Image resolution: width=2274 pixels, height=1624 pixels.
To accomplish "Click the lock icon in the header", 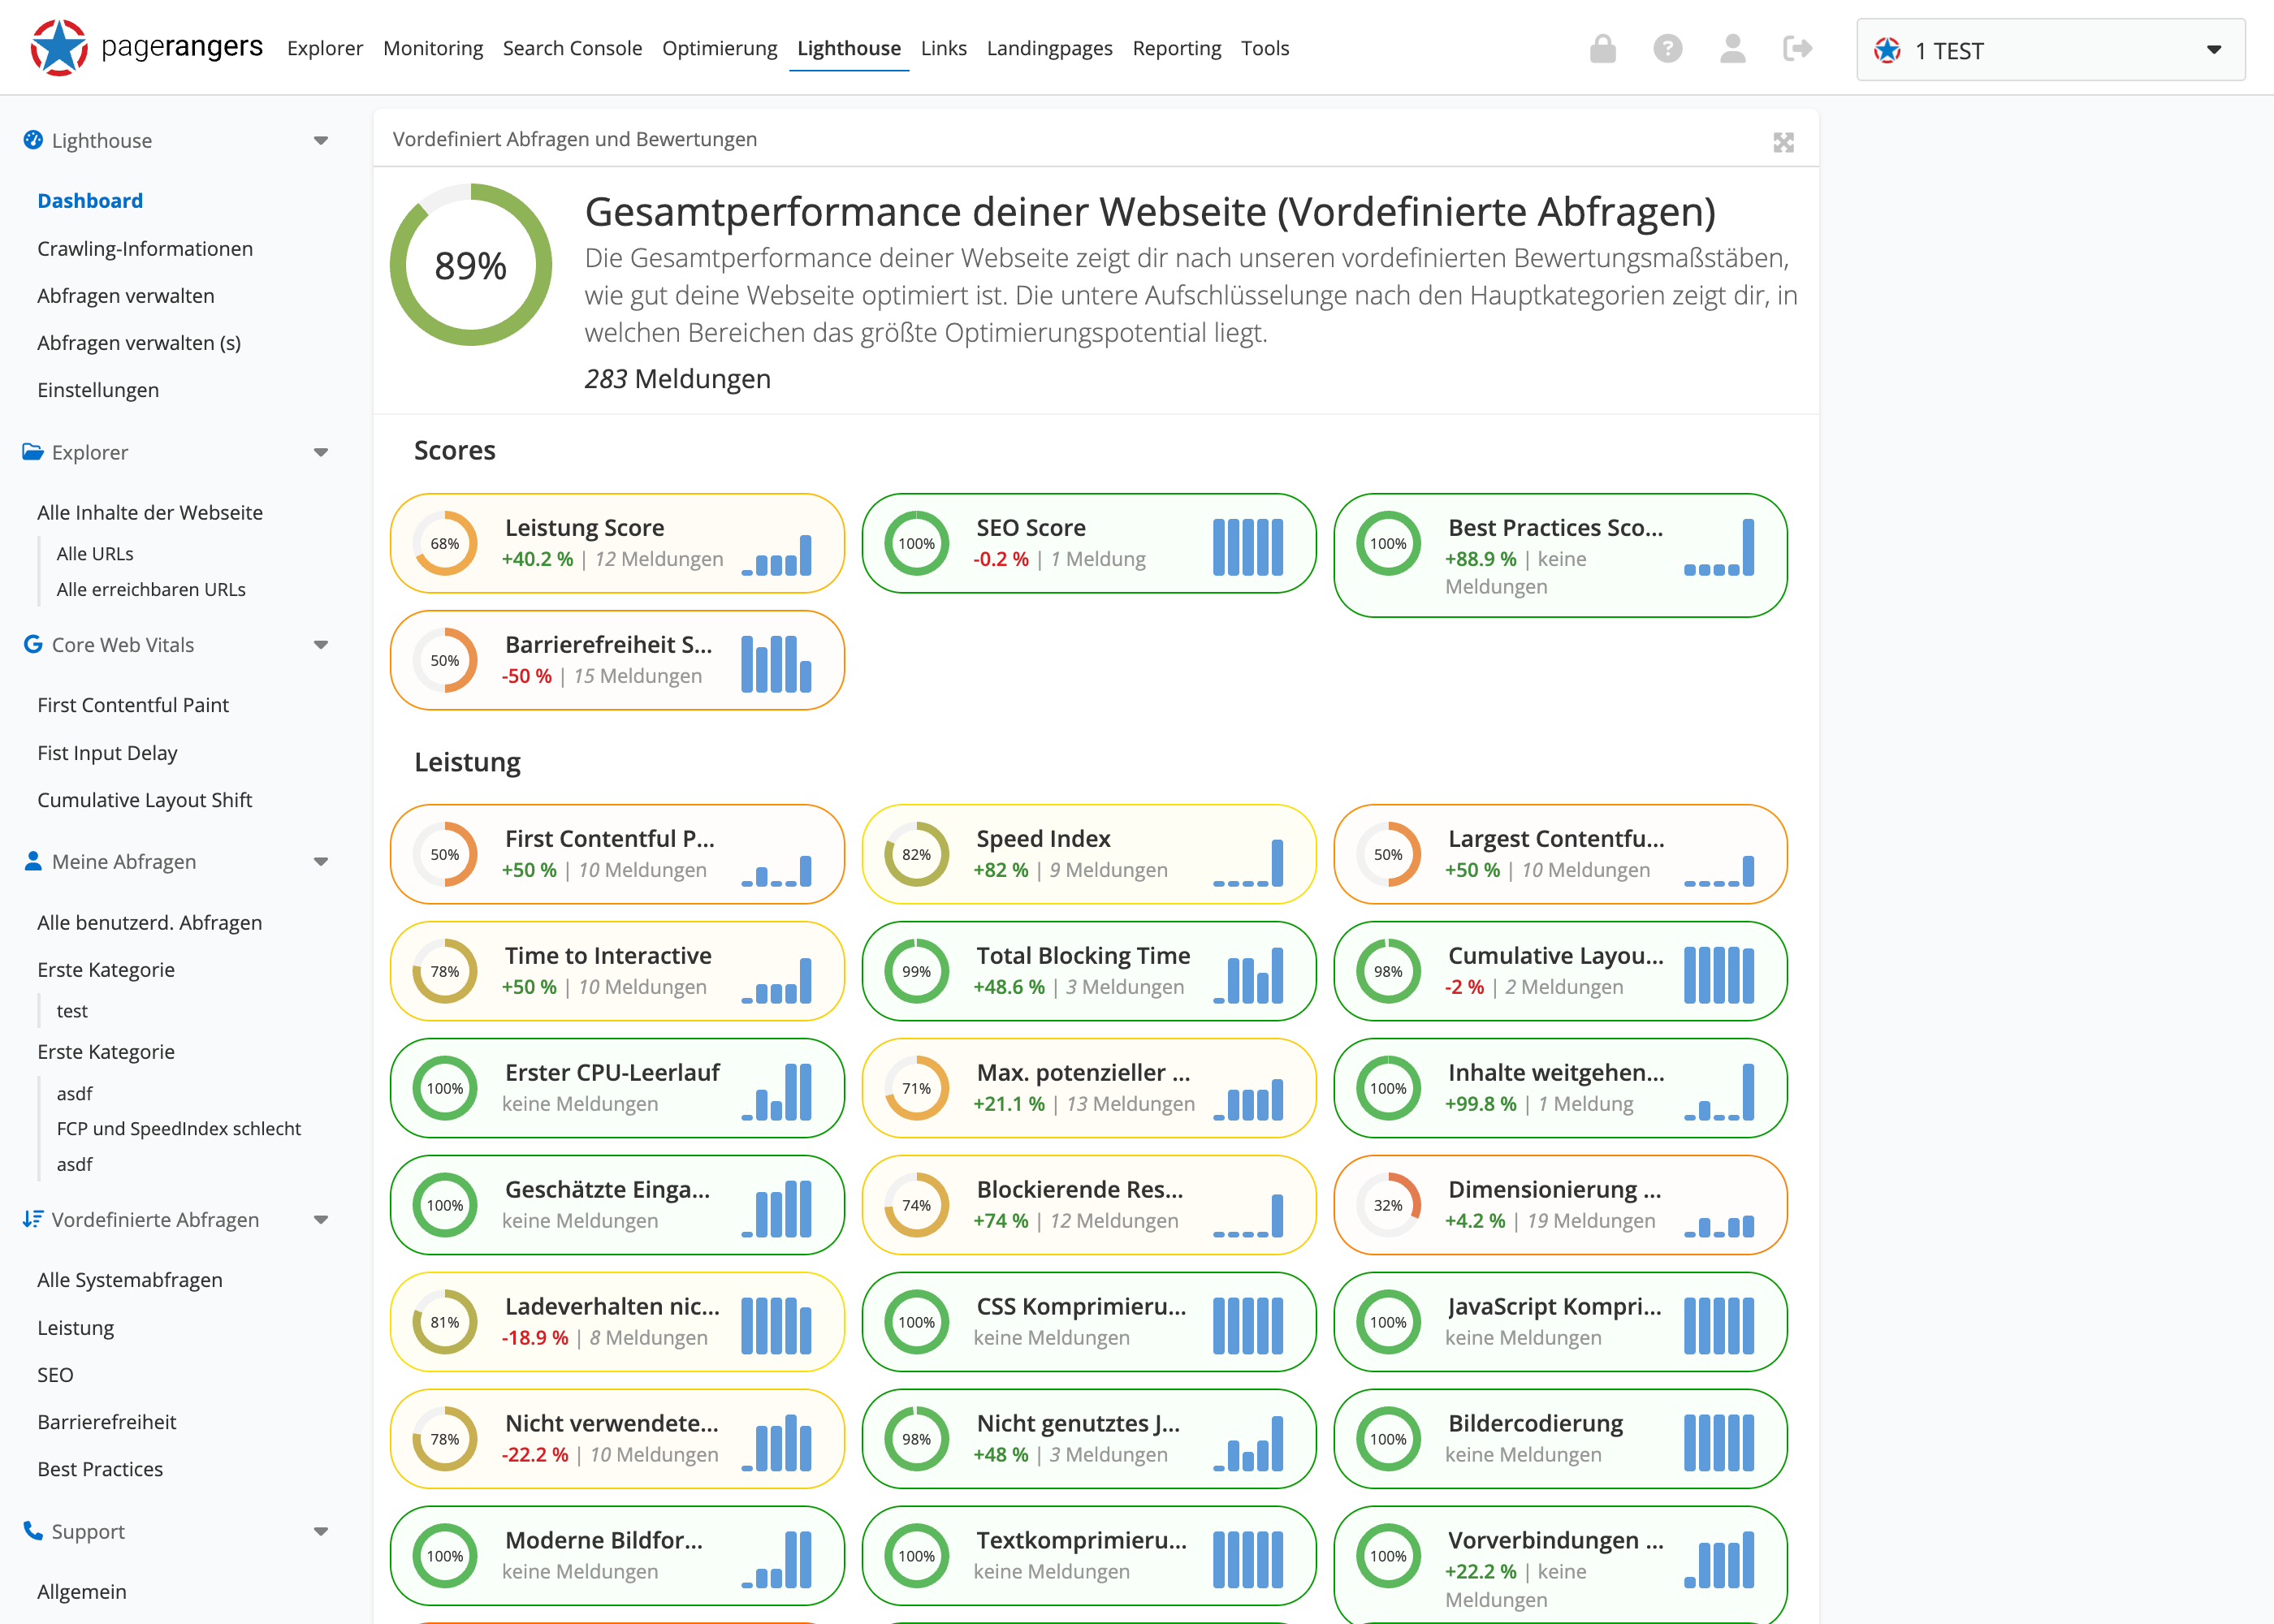I will [x=1603, y=48].
